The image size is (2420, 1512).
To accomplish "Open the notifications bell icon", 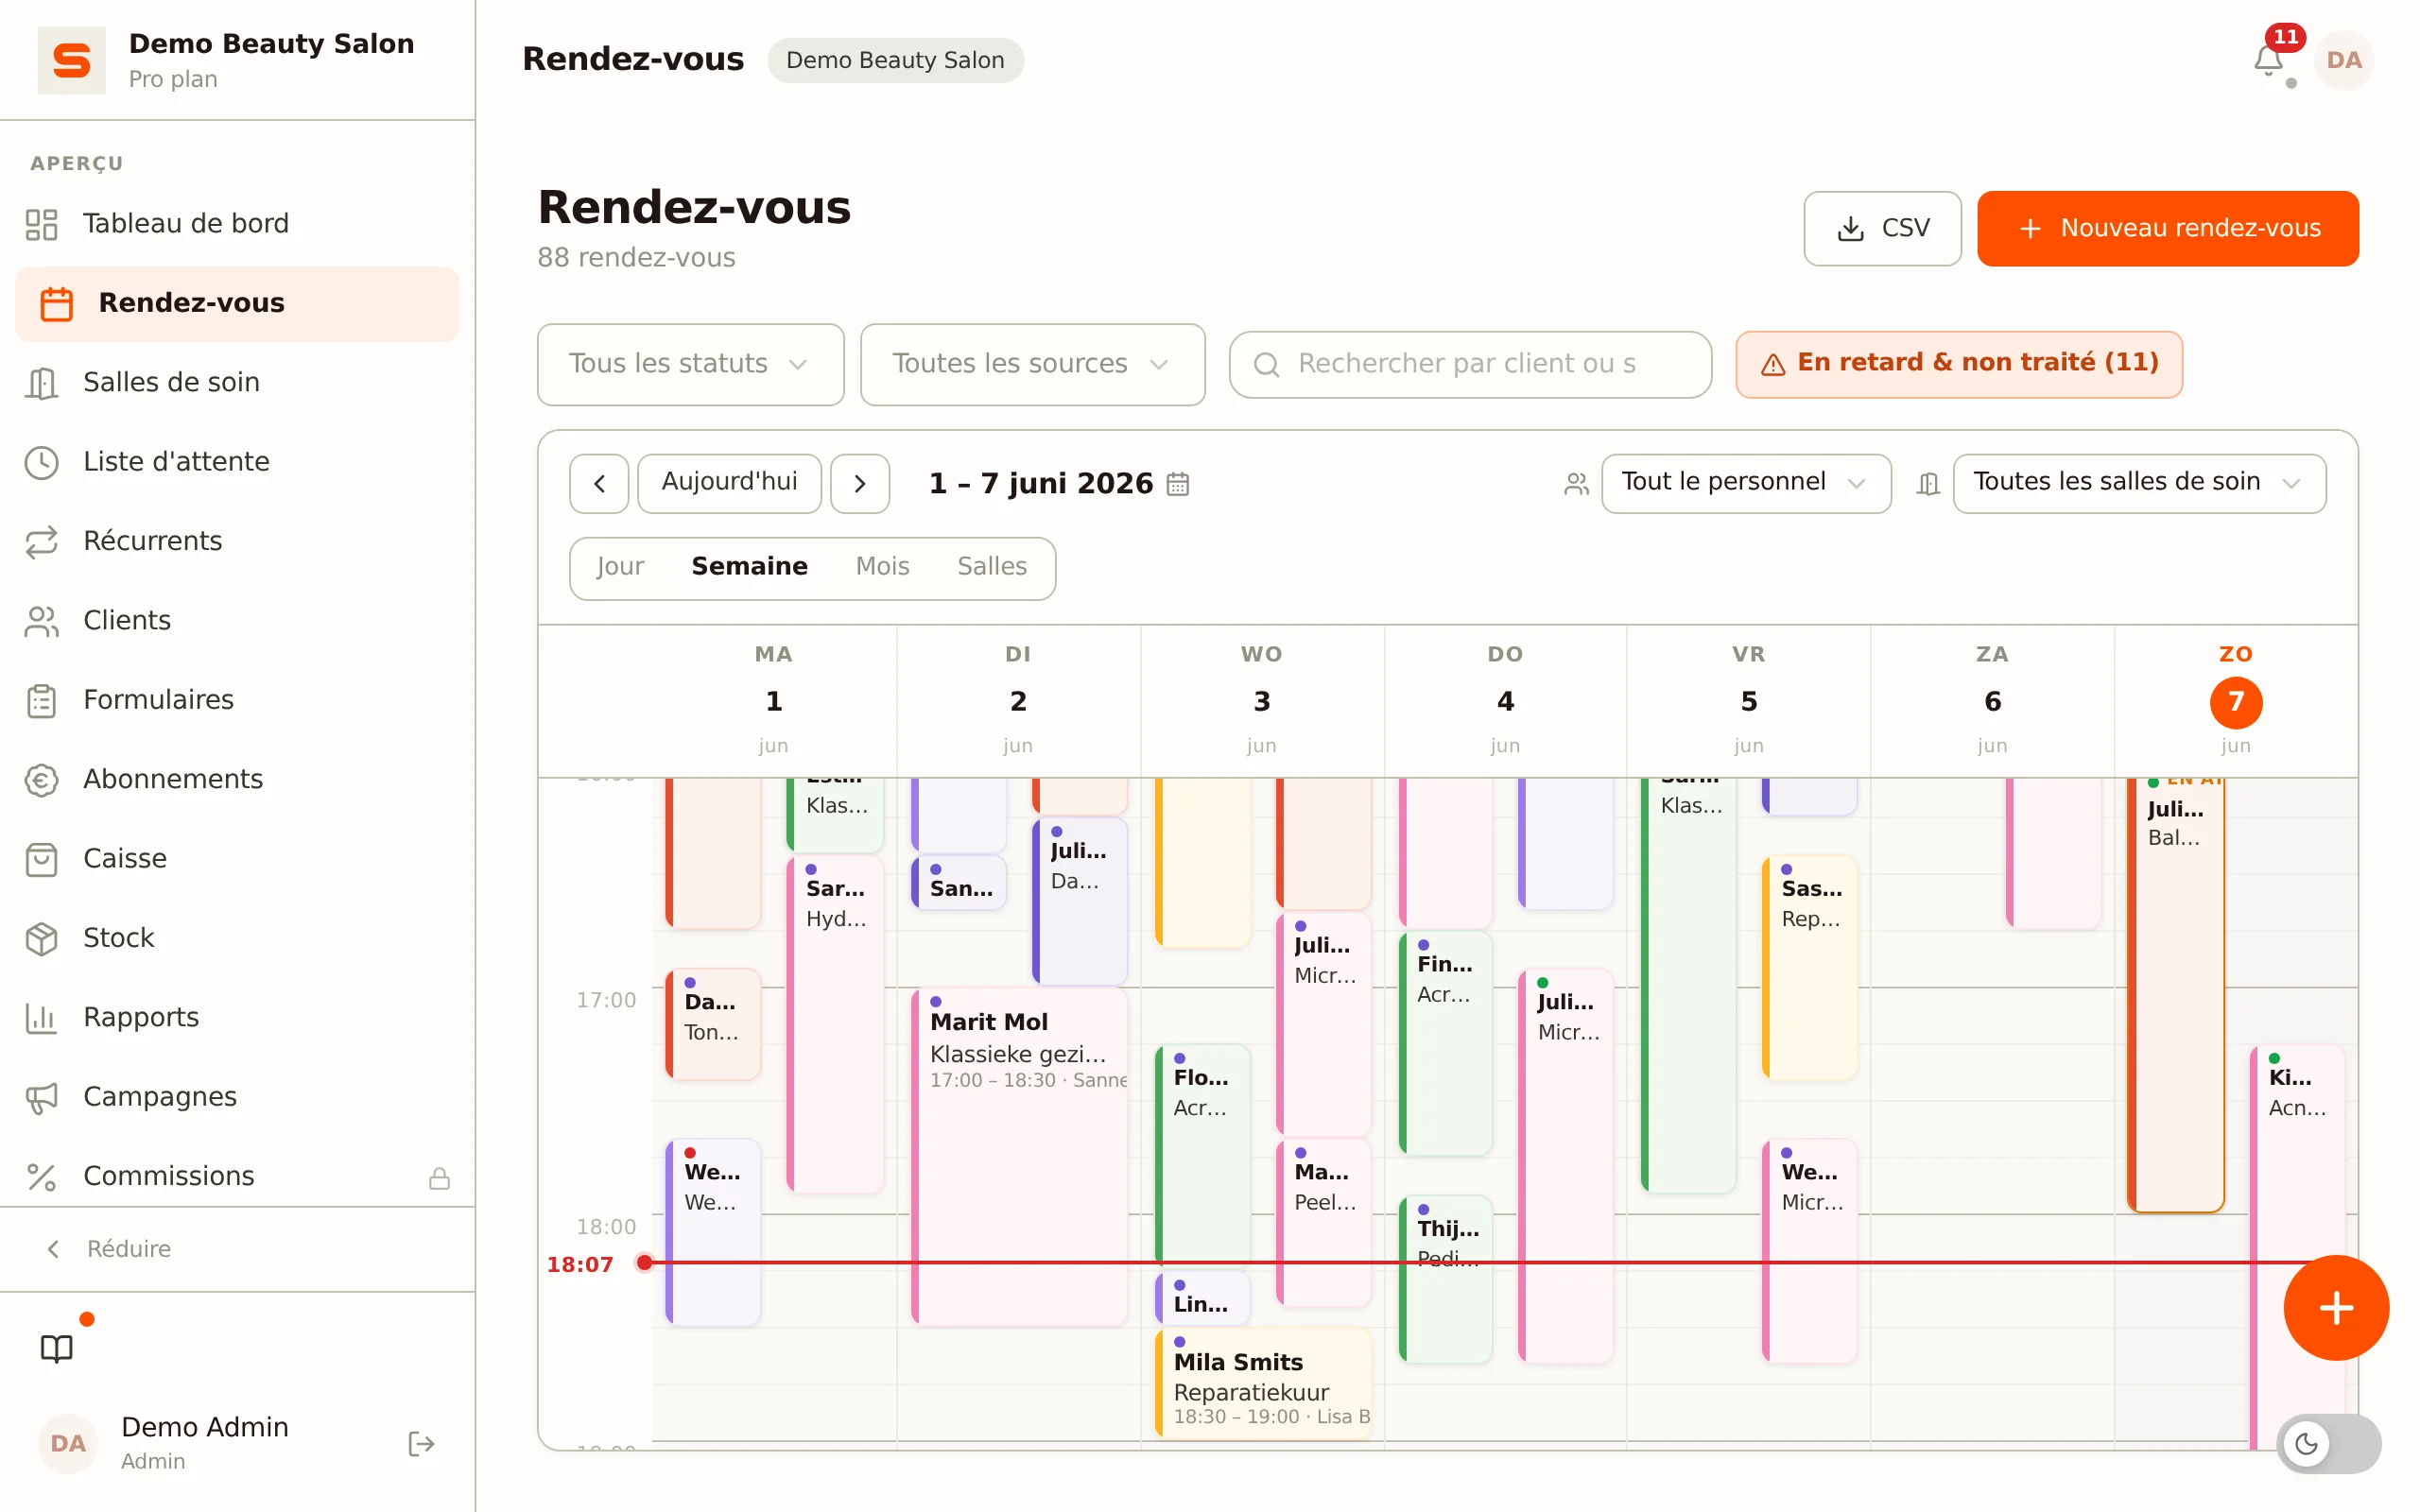I will pyautogui.click(x=2268, y=60).
